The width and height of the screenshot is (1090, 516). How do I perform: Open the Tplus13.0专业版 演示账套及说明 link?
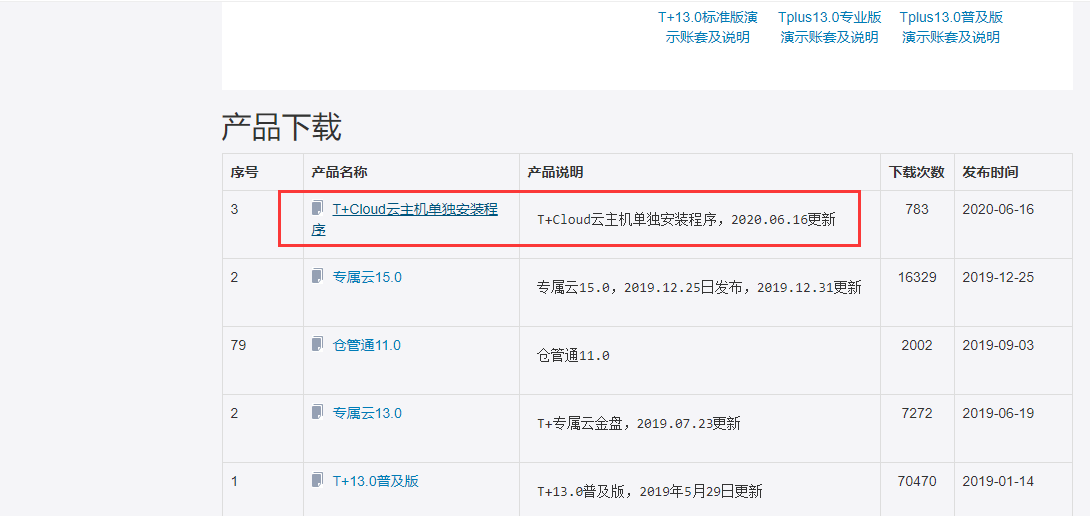[x=829, y=27]
